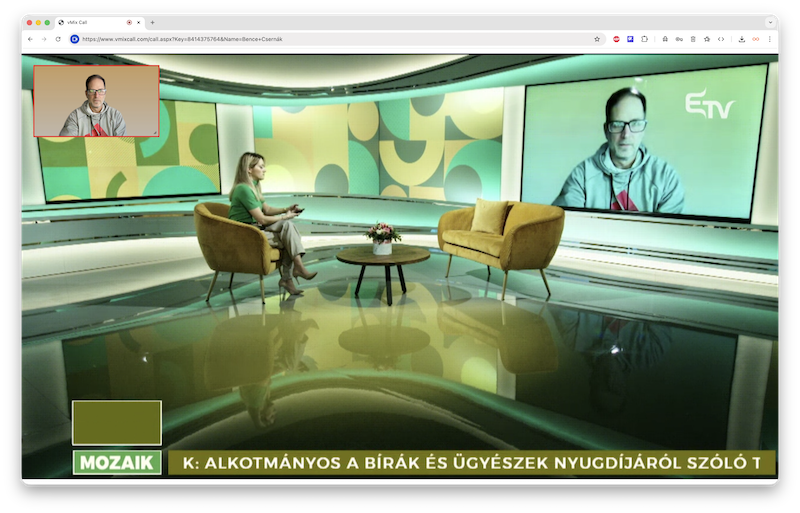The image size is (800, 513).
Task: Open site info icon beside the URL
Action: (x=74, y=39)
